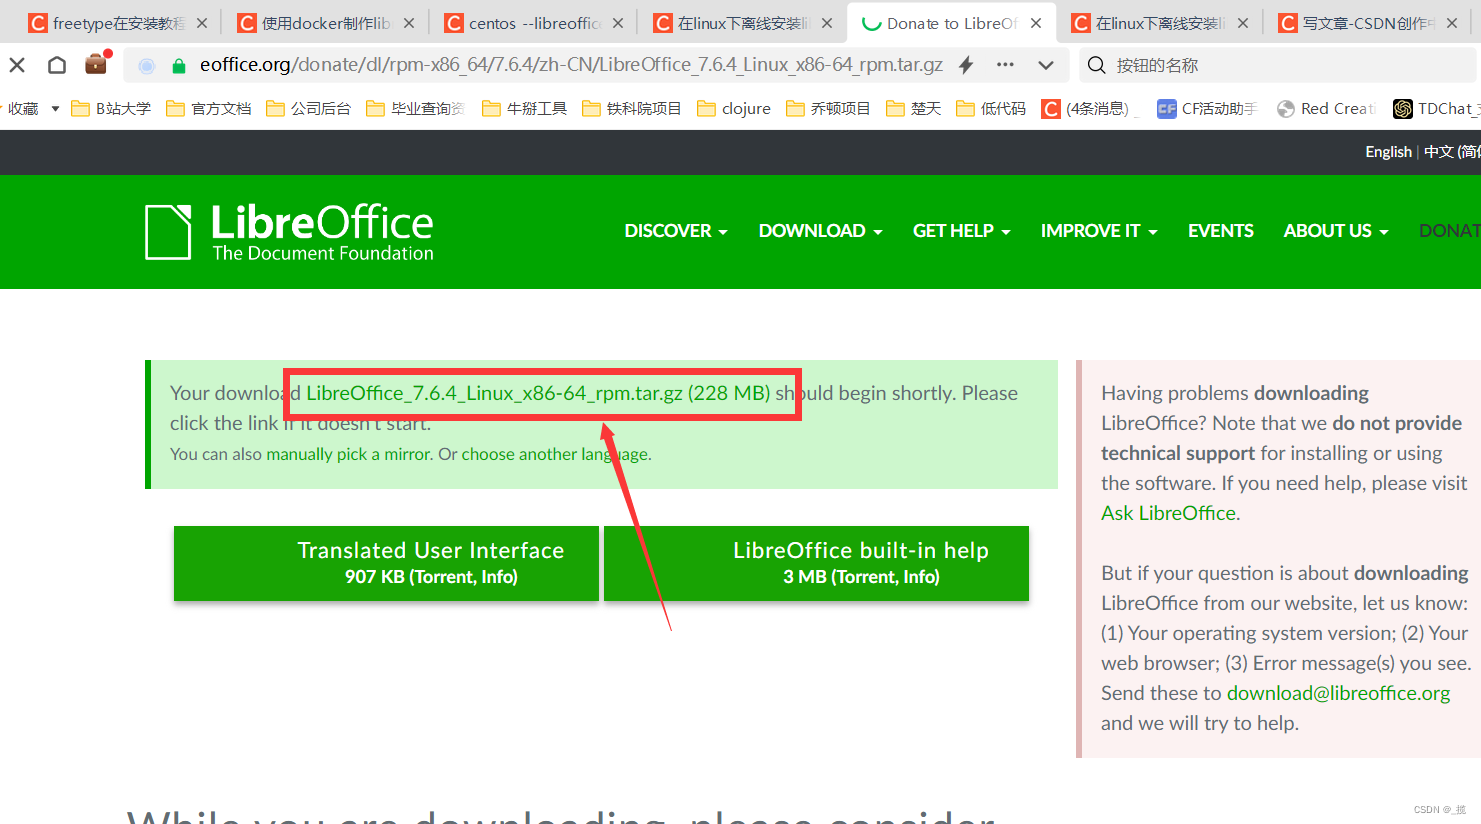Click the Red Creat bookmark globe icon
1481x824 pixels.
click(1284, 108)
